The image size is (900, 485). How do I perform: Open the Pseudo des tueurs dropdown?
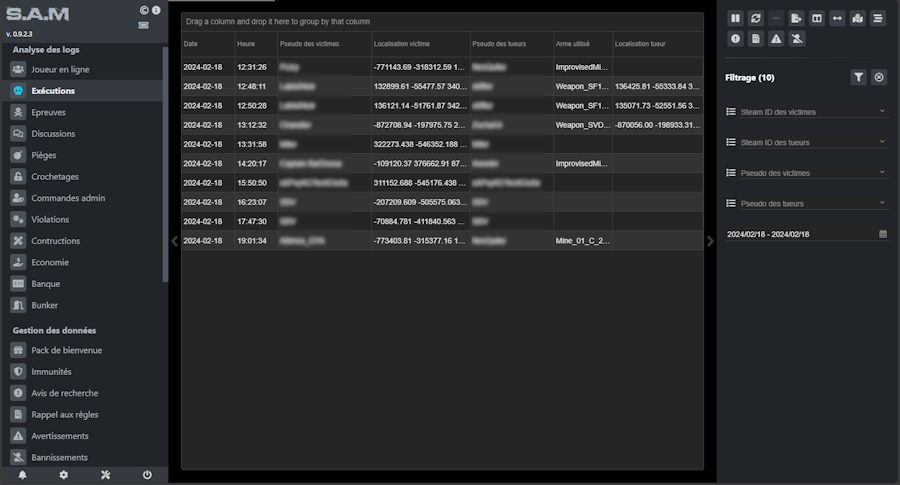click(x=805, y=203)
